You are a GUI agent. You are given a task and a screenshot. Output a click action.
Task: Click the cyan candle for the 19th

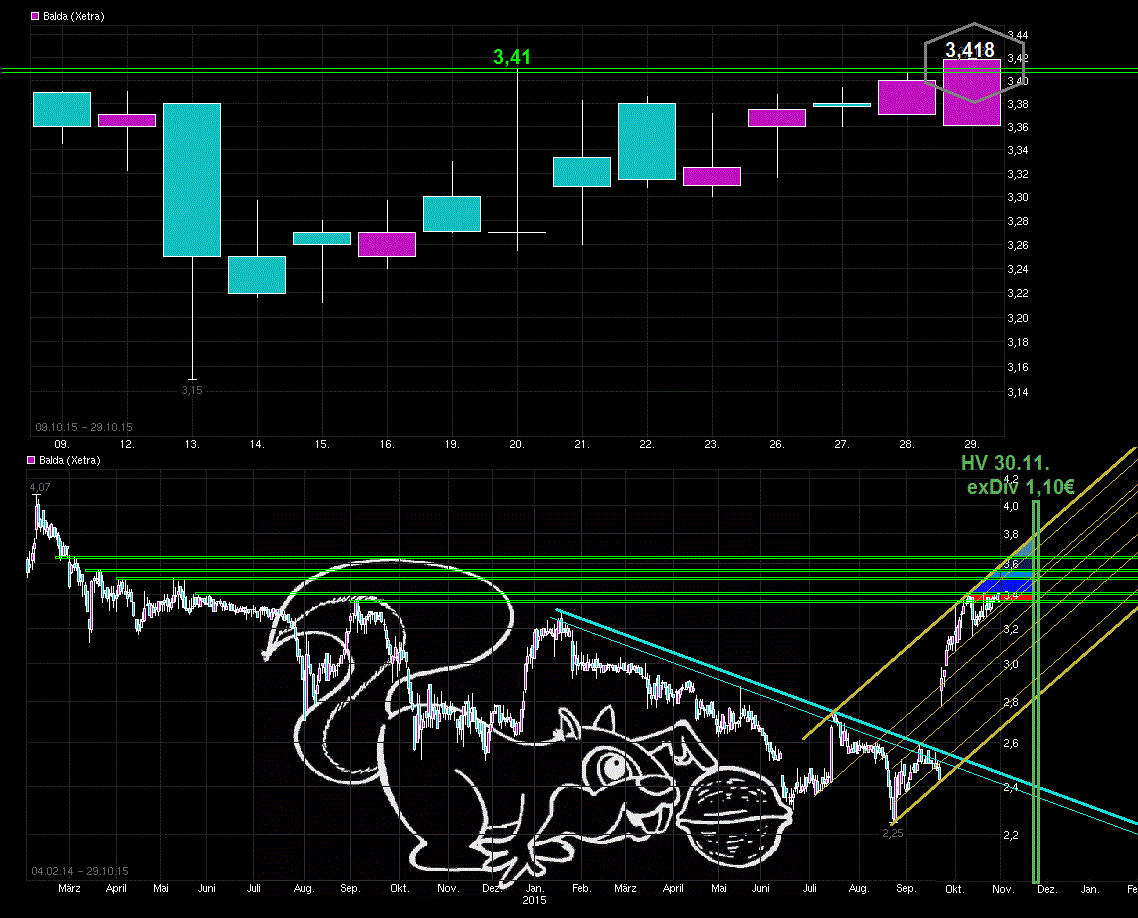[x=451, y=214]
